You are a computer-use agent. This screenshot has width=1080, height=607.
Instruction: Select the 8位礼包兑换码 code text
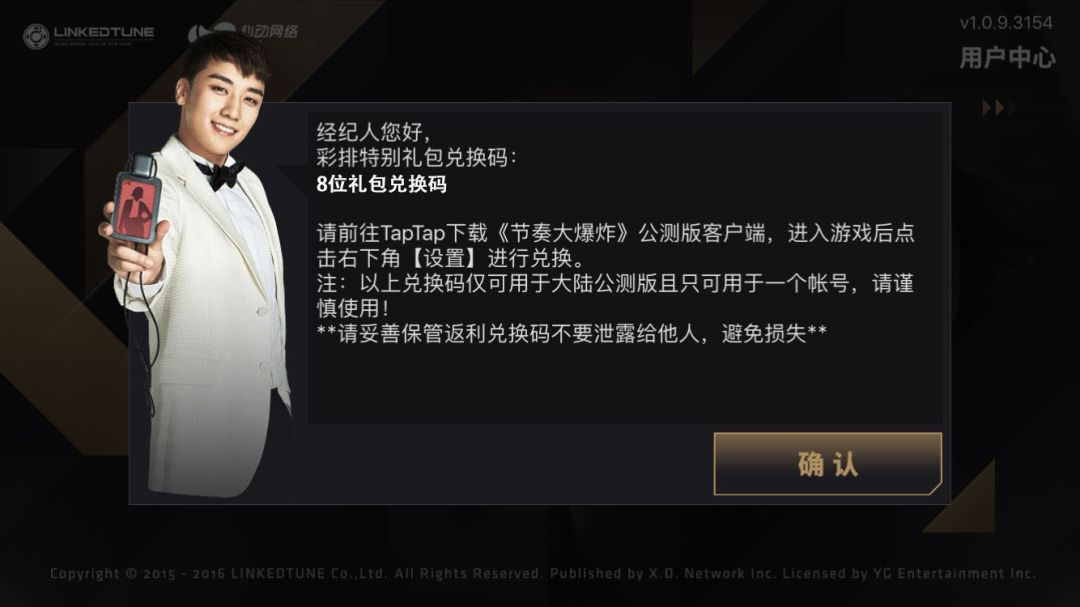click(382, 184)
